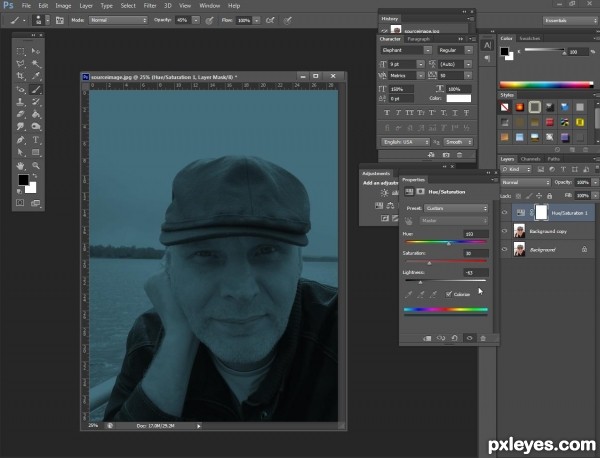Switch to the Paths tab
Image resolution: width=600 pixels, height=458 pixels.
[553, 159]
